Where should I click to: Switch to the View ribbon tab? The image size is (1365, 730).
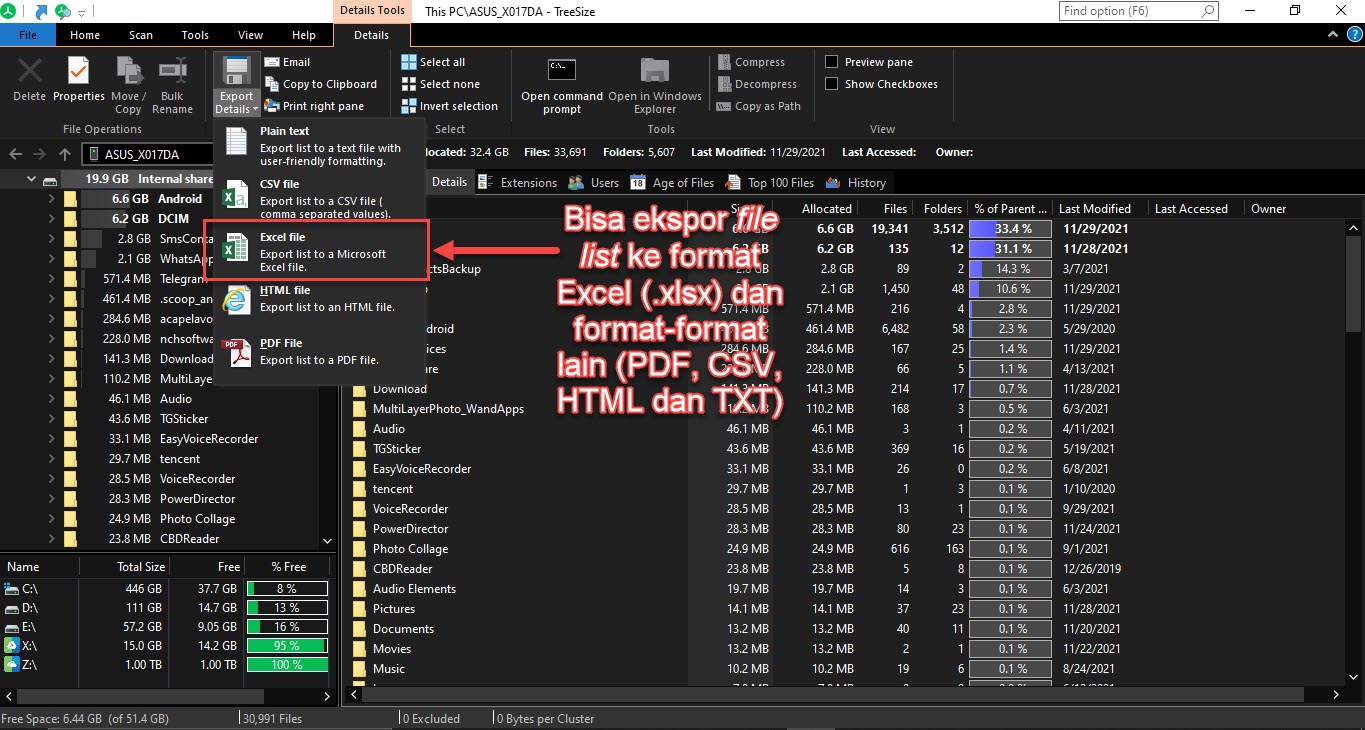pyautogui.click(x=251, y=35)
